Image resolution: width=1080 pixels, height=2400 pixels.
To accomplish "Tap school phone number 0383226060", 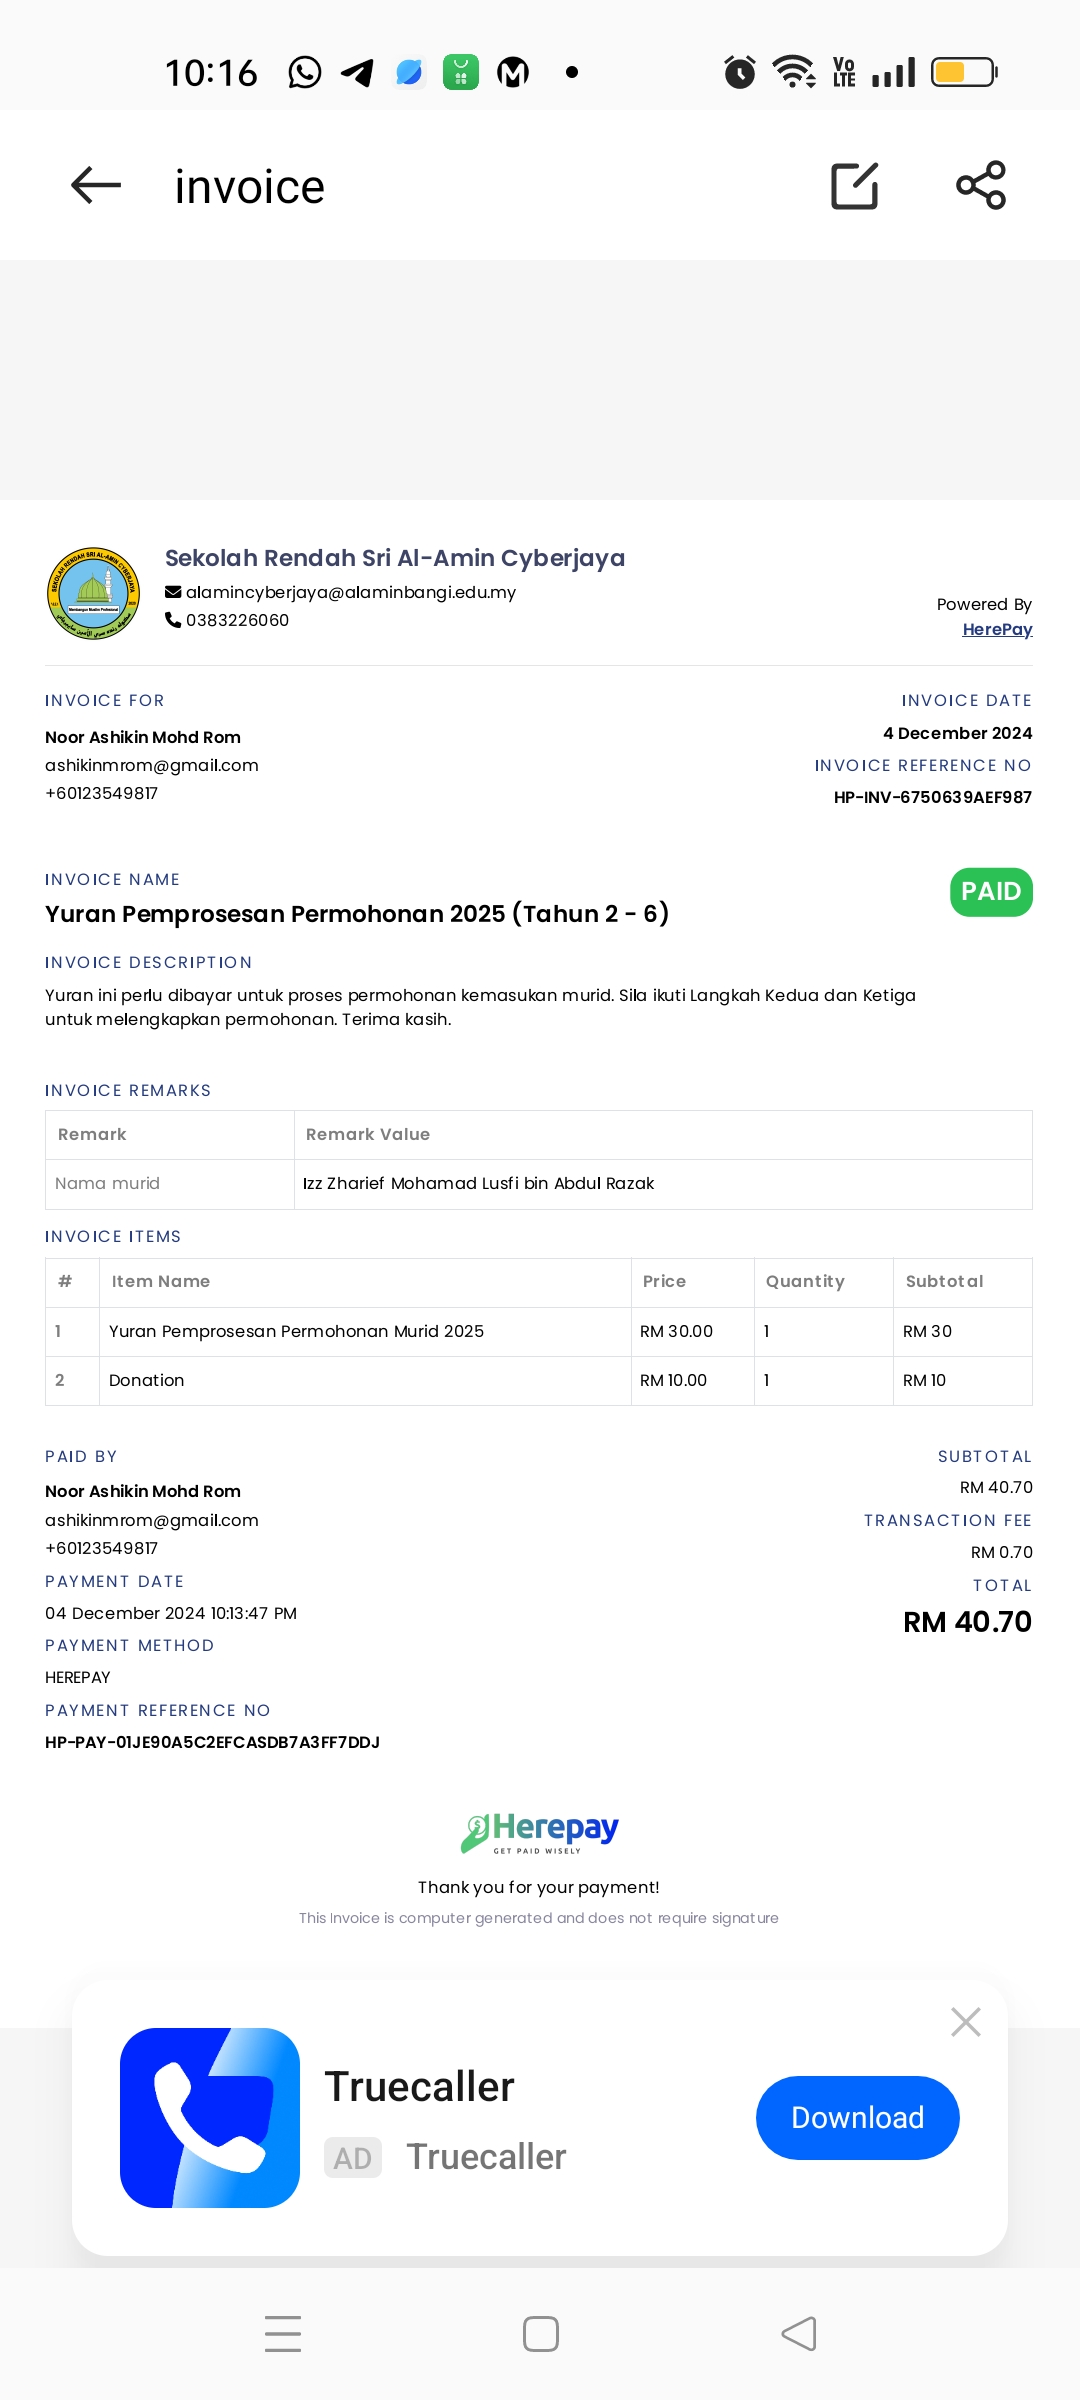I will coord(237,620).
